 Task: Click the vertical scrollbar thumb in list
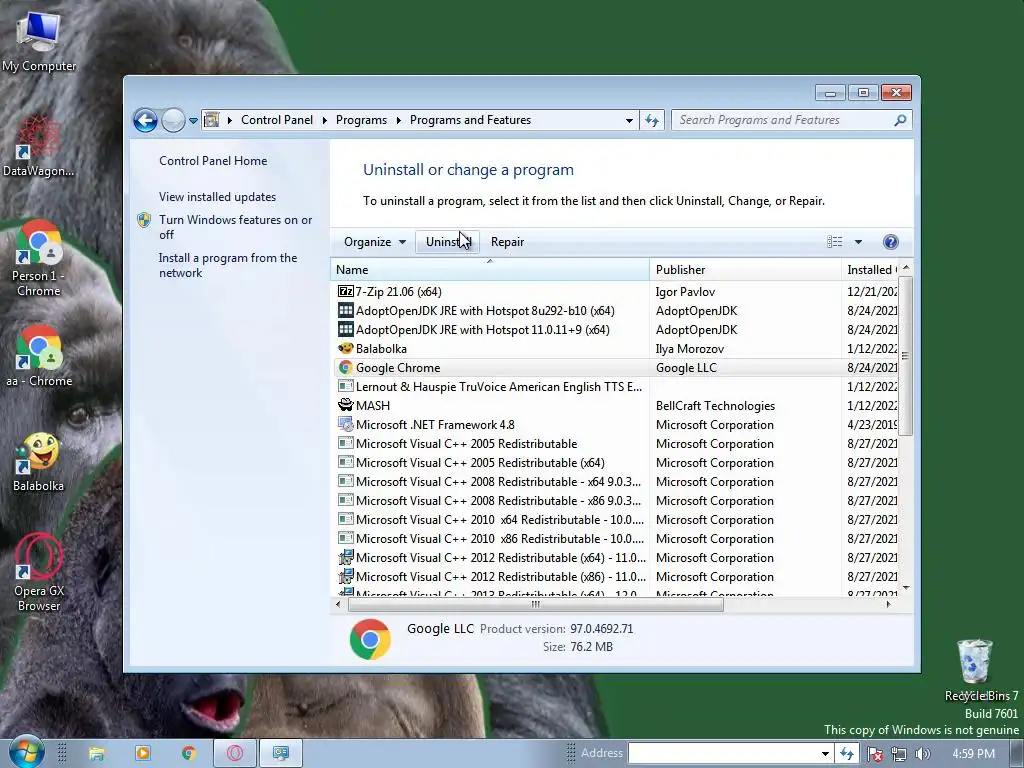(x=905, y=355)
